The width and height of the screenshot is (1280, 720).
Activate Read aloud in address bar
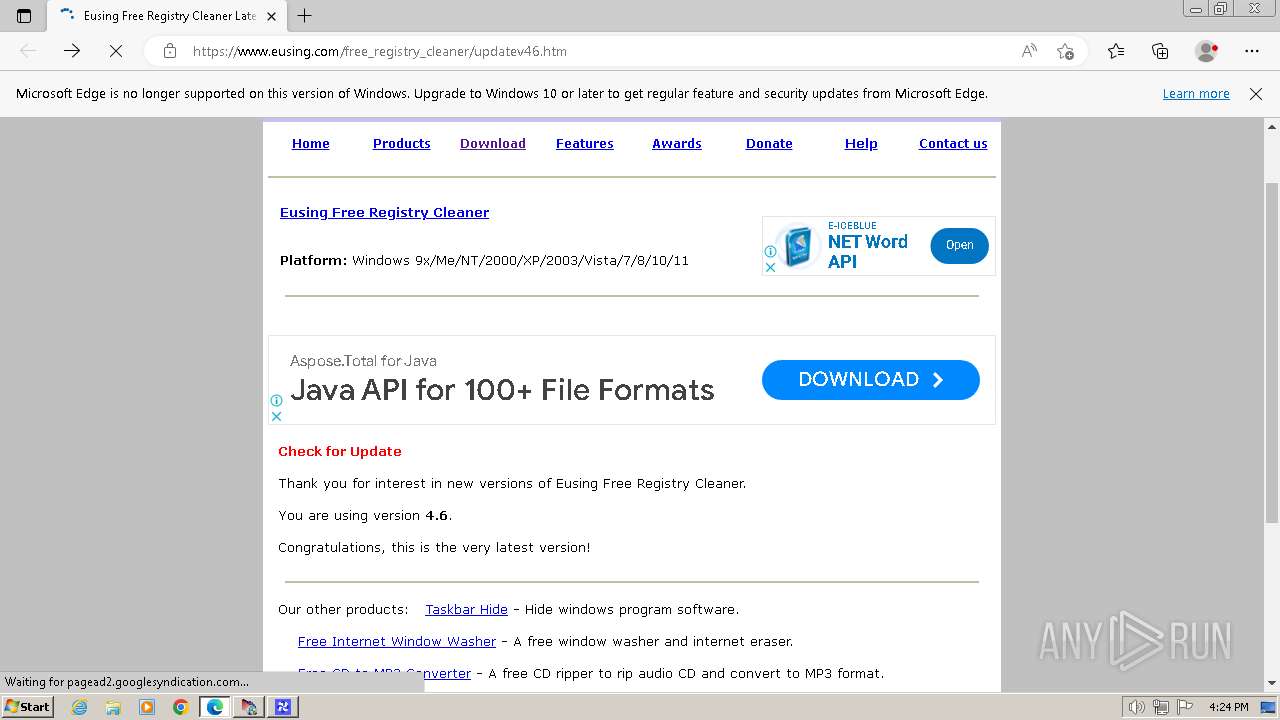[1029, 51]
